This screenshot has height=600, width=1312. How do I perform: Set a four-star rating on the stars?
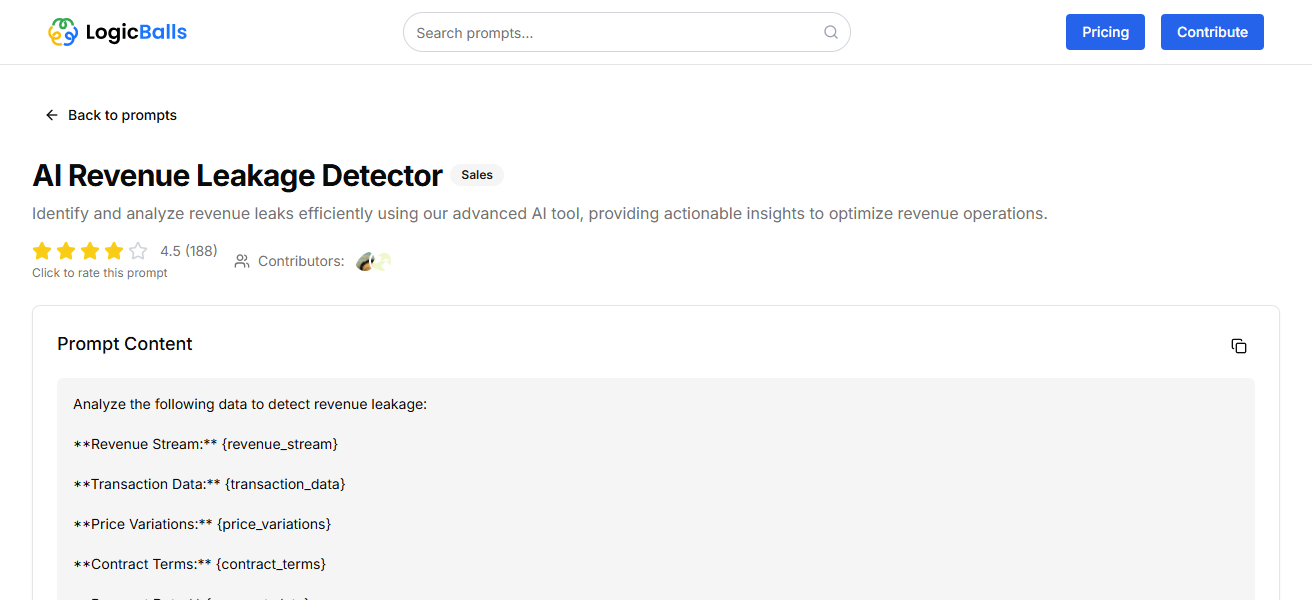(x=114, y=251)
